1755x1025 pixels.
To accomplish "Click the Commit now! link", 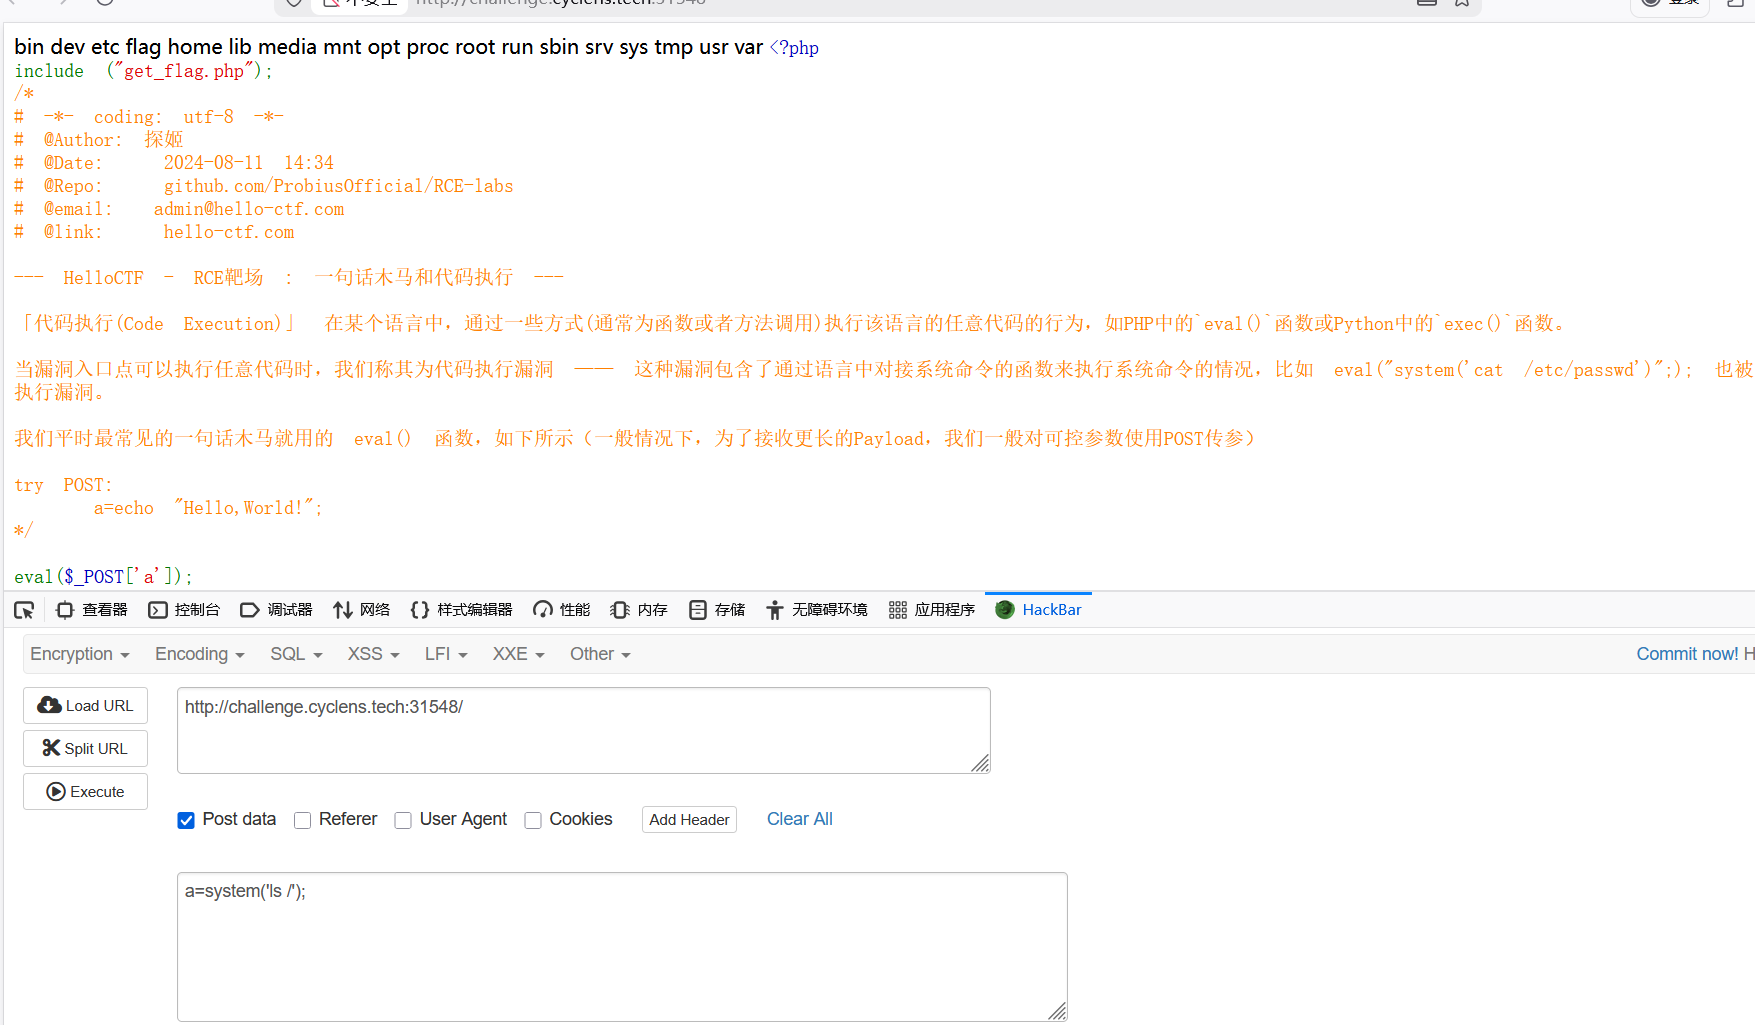I will (x=1687, y=654).
